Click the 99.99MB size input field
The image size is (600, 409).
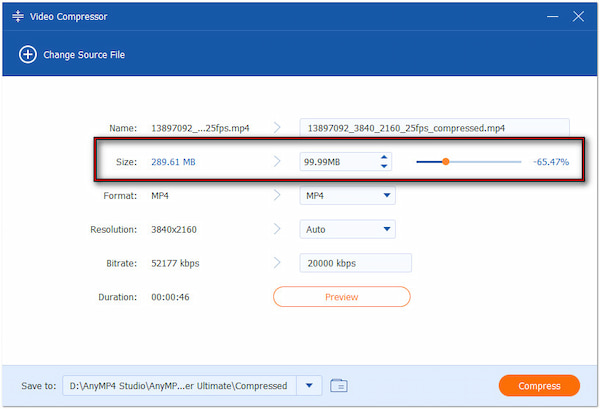pos(336,161)
